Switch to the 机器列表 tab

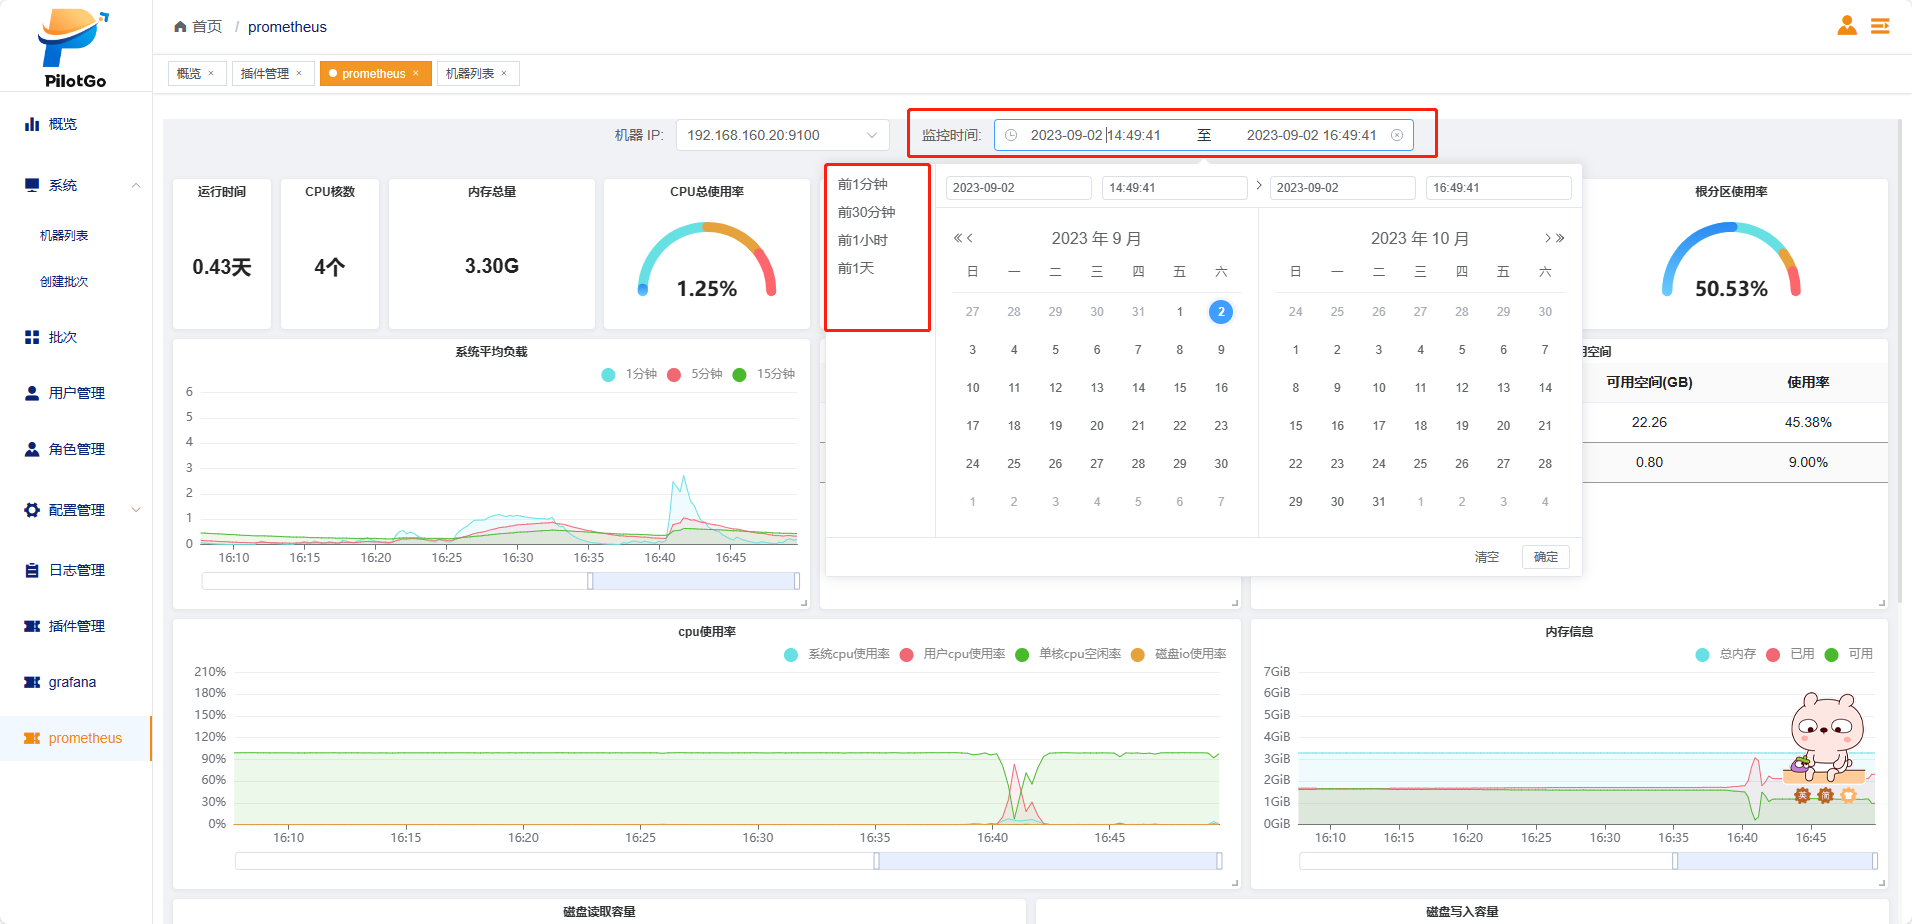click(470, 73)
